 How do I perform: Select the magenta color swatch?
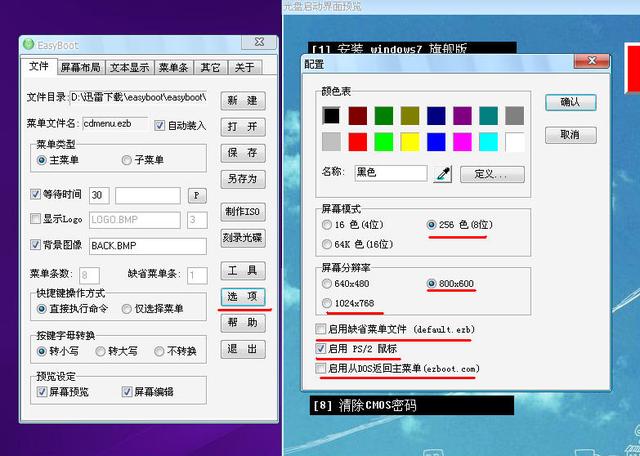[462, 142]
